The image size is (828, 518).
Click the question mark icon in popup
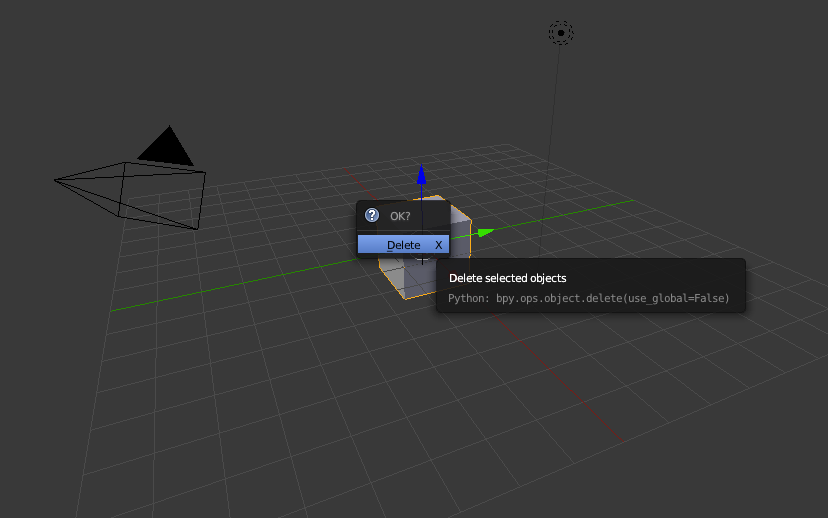pos(372,215)
